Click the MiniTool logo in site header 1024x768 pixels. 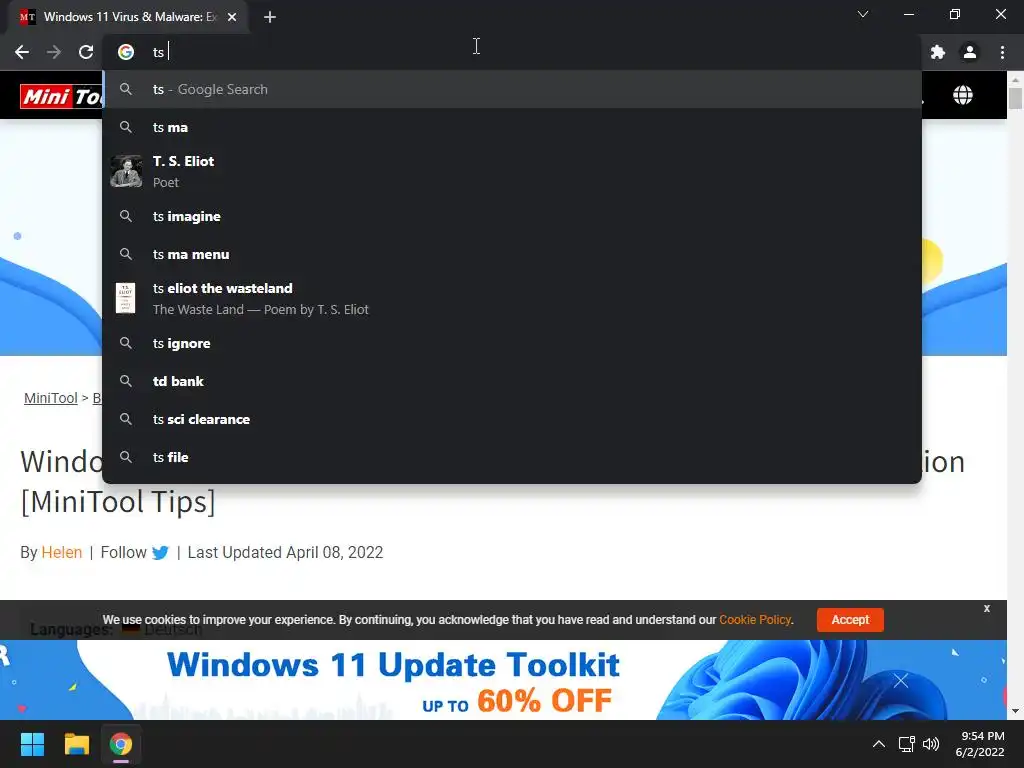pos(61,97)
